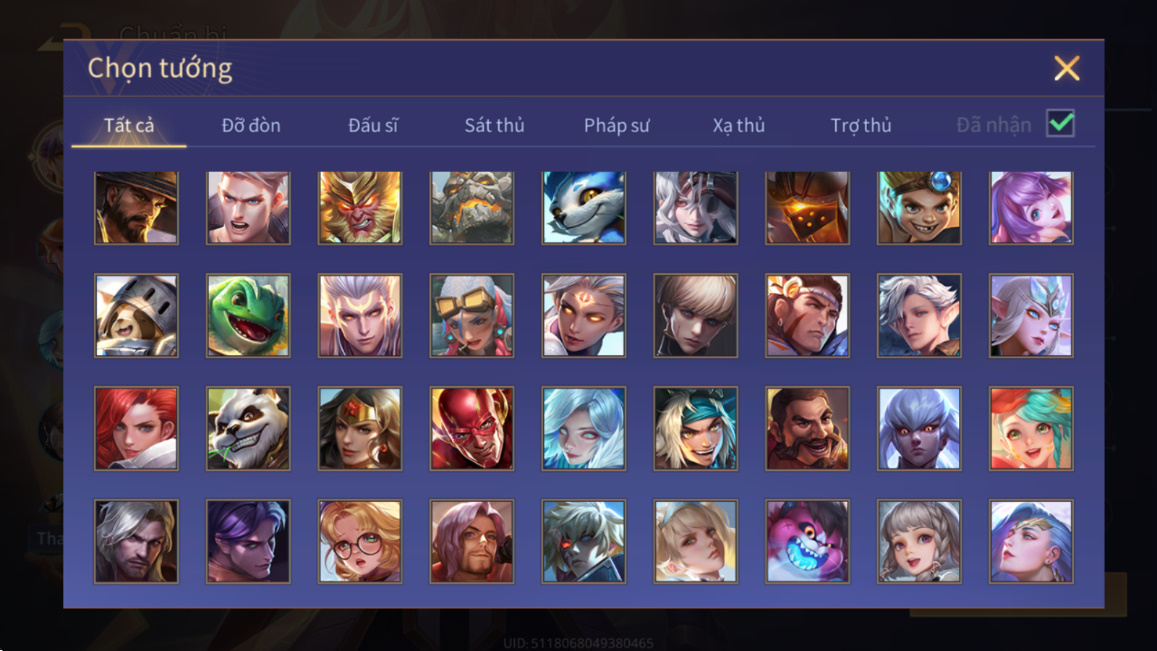This screenshot has width=1157, height=651.
Task: Select the girl with round glasses hero
Action: point(360,542)
